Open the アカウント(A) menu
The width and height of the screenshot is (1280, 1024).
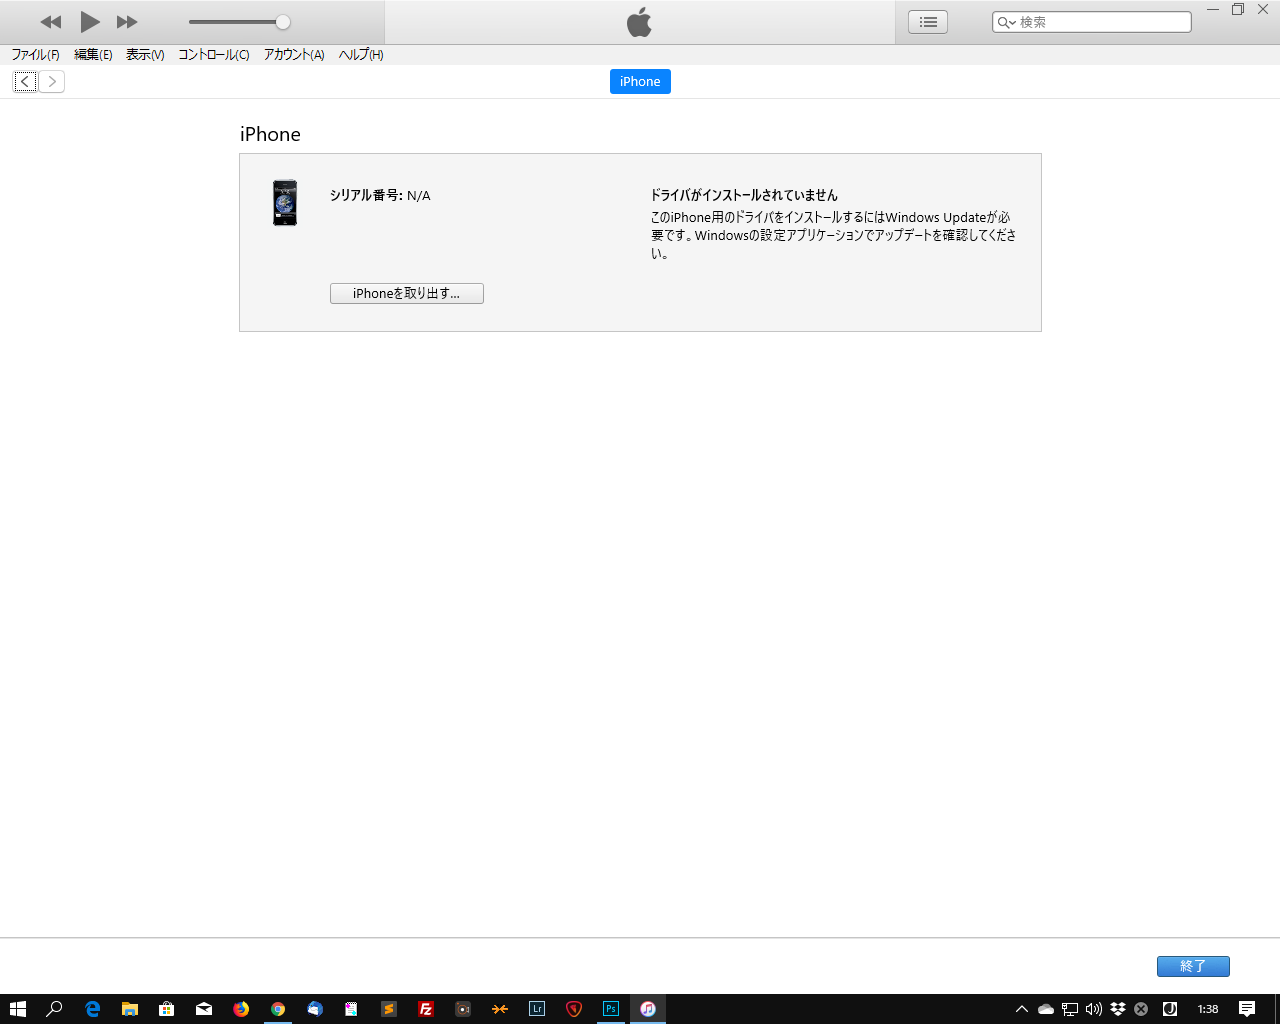pyautogui.click(x=294, y=55)
